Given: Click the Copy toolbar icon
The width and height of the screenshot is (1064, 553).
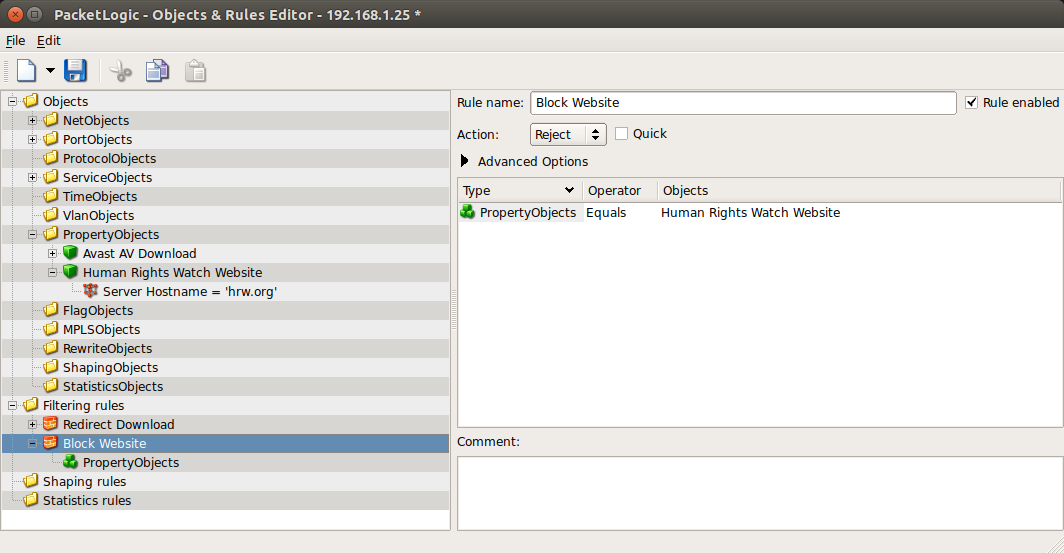Looking at the screenshot, I should (x=157, y=71).
